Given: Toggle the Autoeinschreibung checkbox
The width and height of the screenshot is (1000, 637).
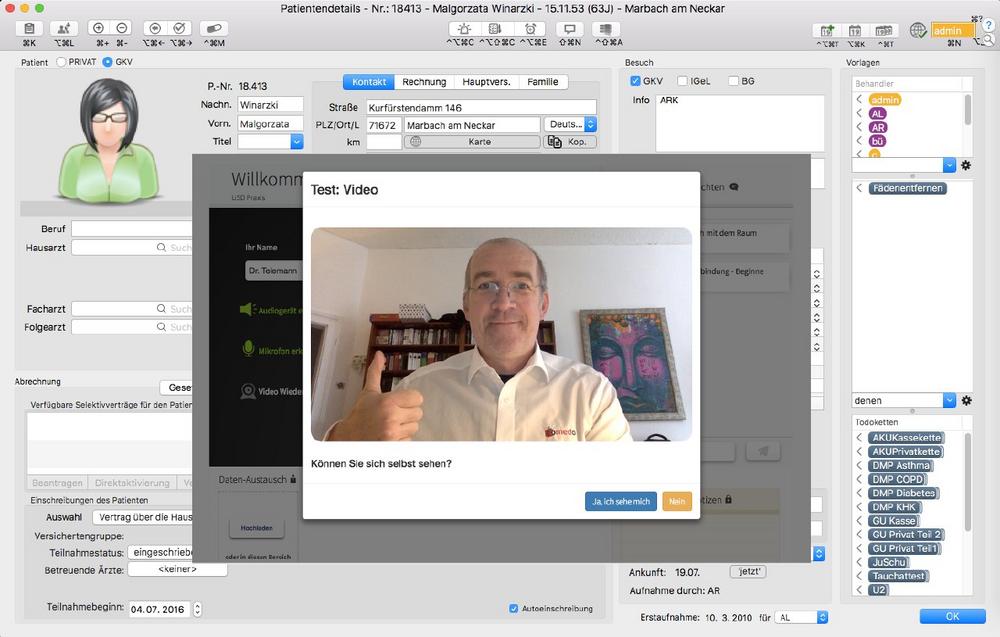Looking at the screenshot, I should coord(513,608).
